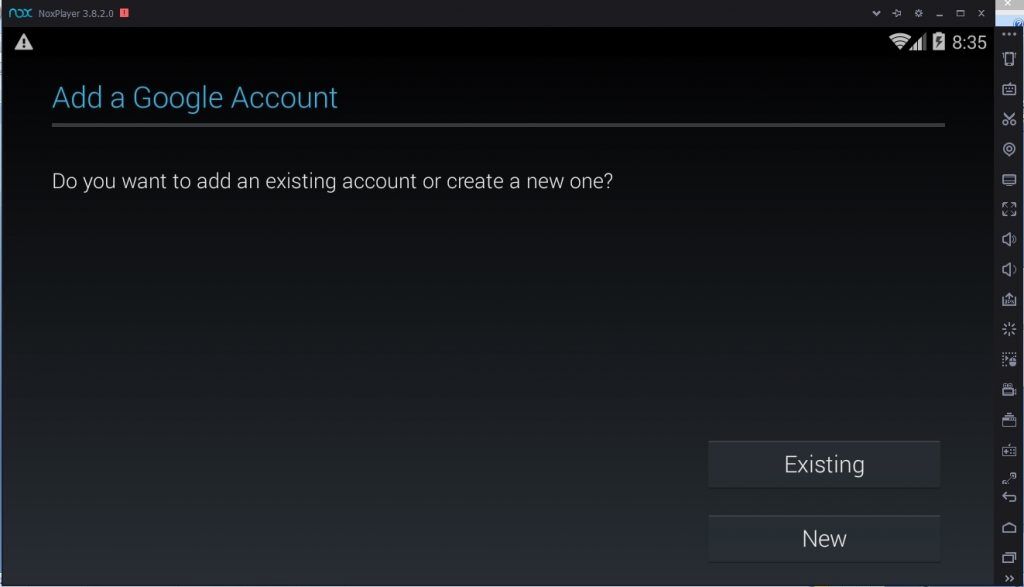Launch the video recorder icon
Image resolution: width=1024 pixels, height=587 pixels.
[1008, 389]
